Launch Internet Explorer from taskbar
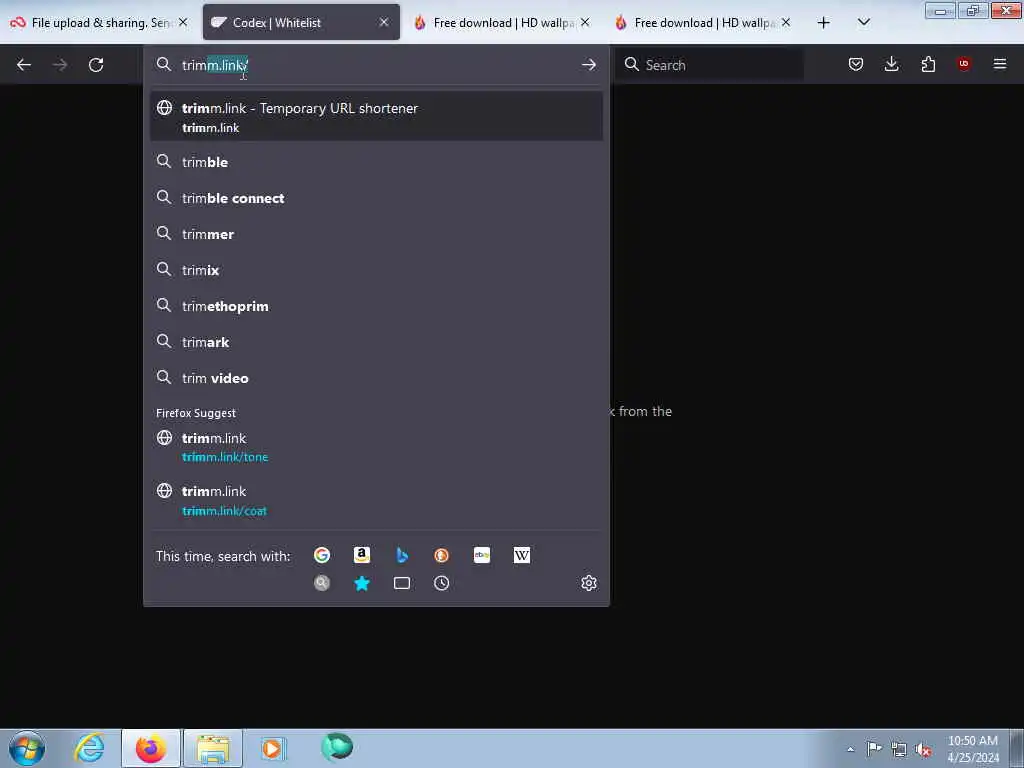Screen dimensions: 1024x768 [x=89, y=748]
